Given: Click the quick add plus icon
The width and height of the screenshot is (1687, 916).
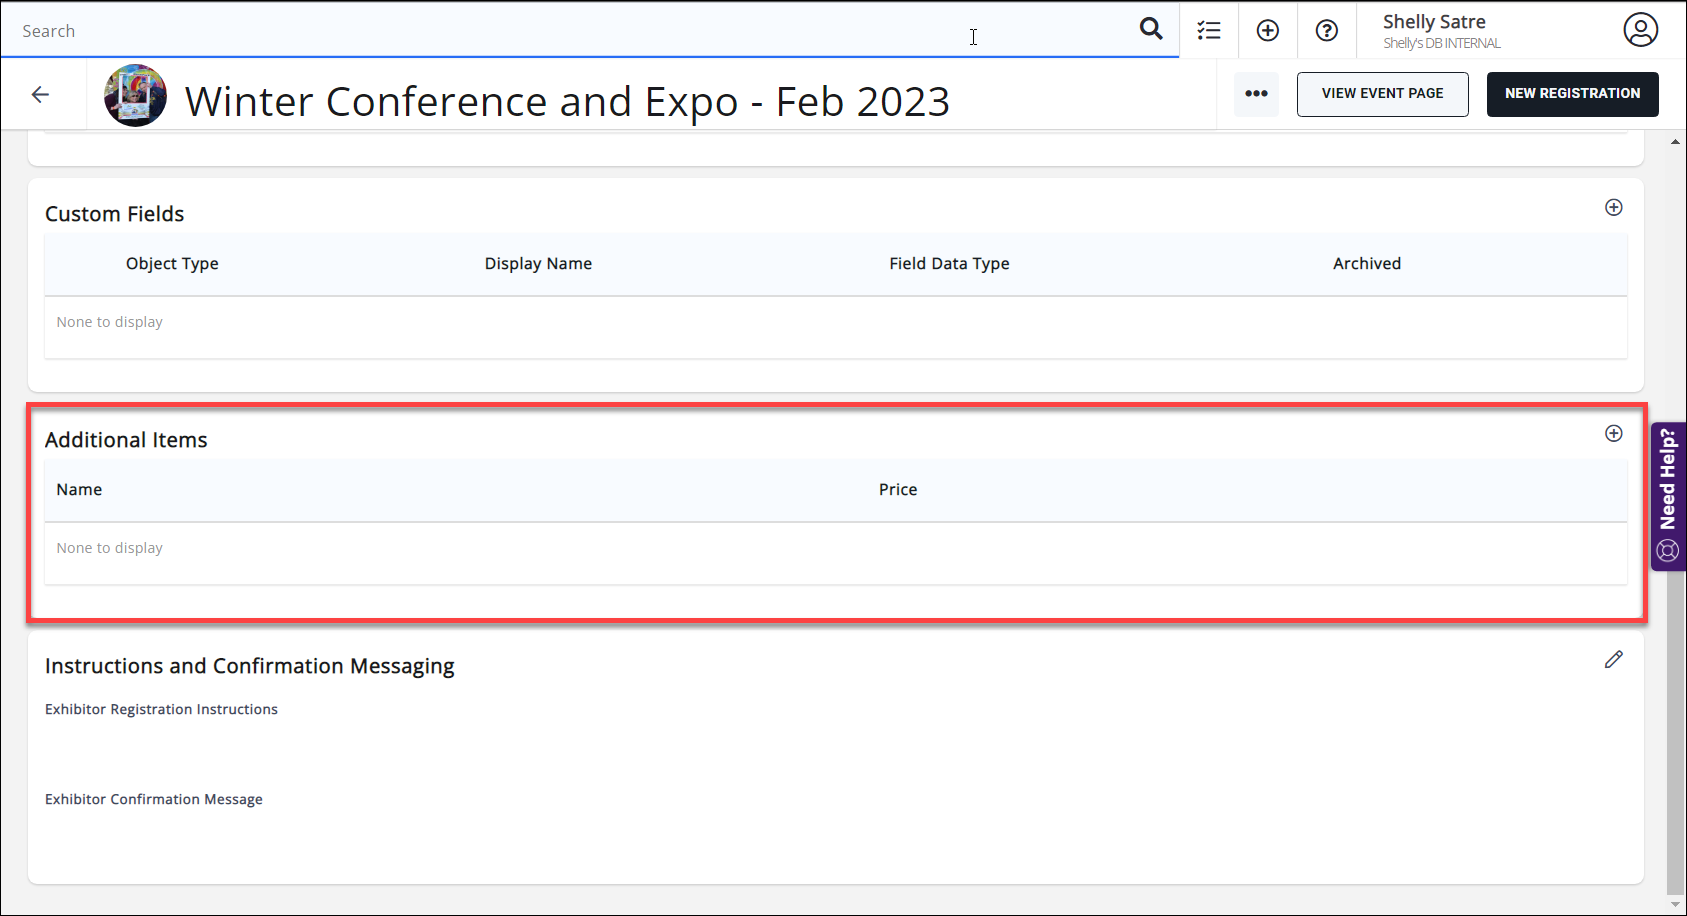Looking at the screenshot, I should (1268, 30).
